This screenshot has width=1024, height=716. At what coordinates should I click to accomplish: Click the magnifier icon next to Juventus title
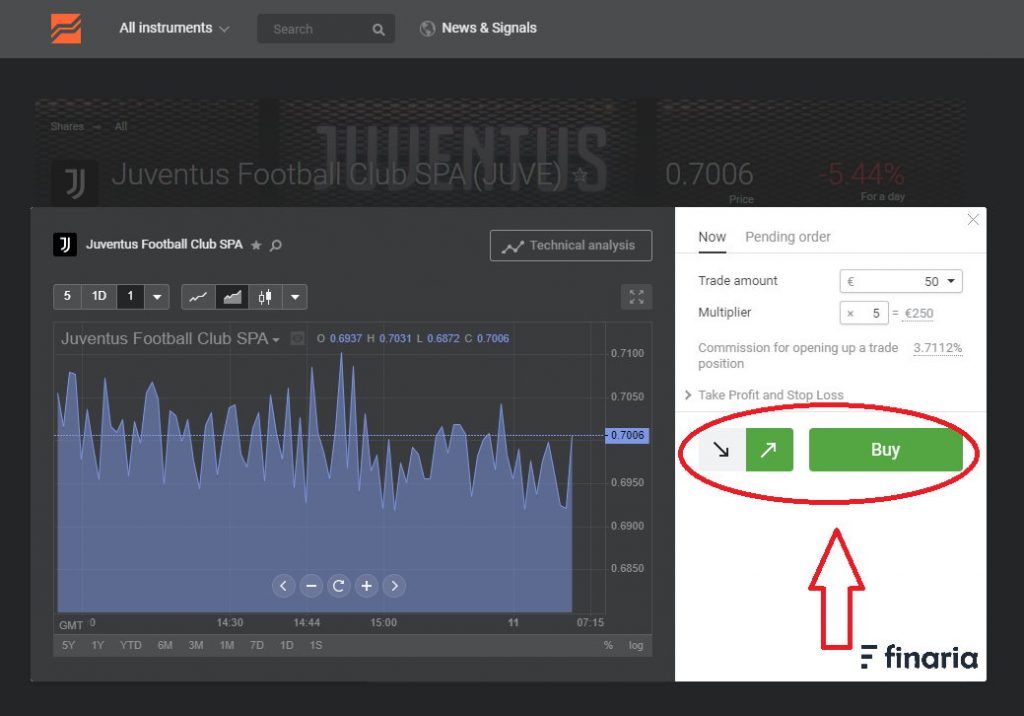point(276,245)
